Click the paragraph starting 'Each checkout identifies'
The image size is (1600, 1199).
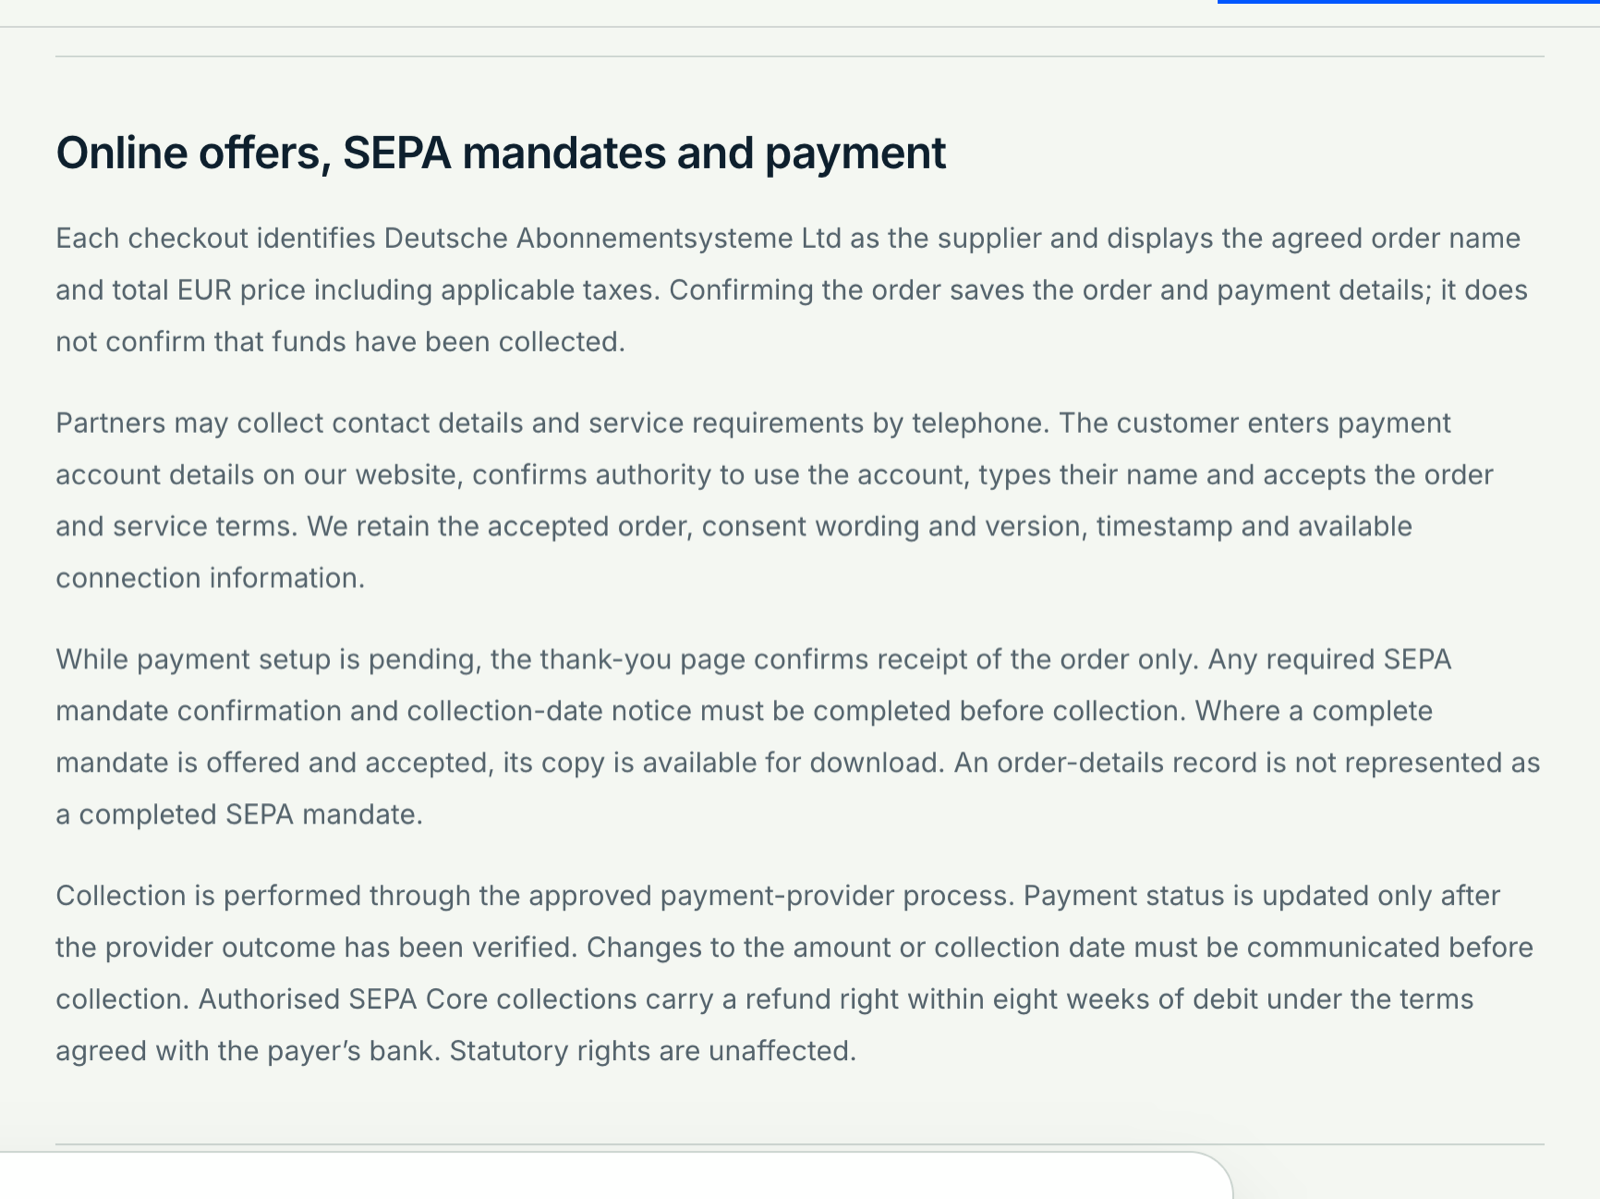[792, 290]
